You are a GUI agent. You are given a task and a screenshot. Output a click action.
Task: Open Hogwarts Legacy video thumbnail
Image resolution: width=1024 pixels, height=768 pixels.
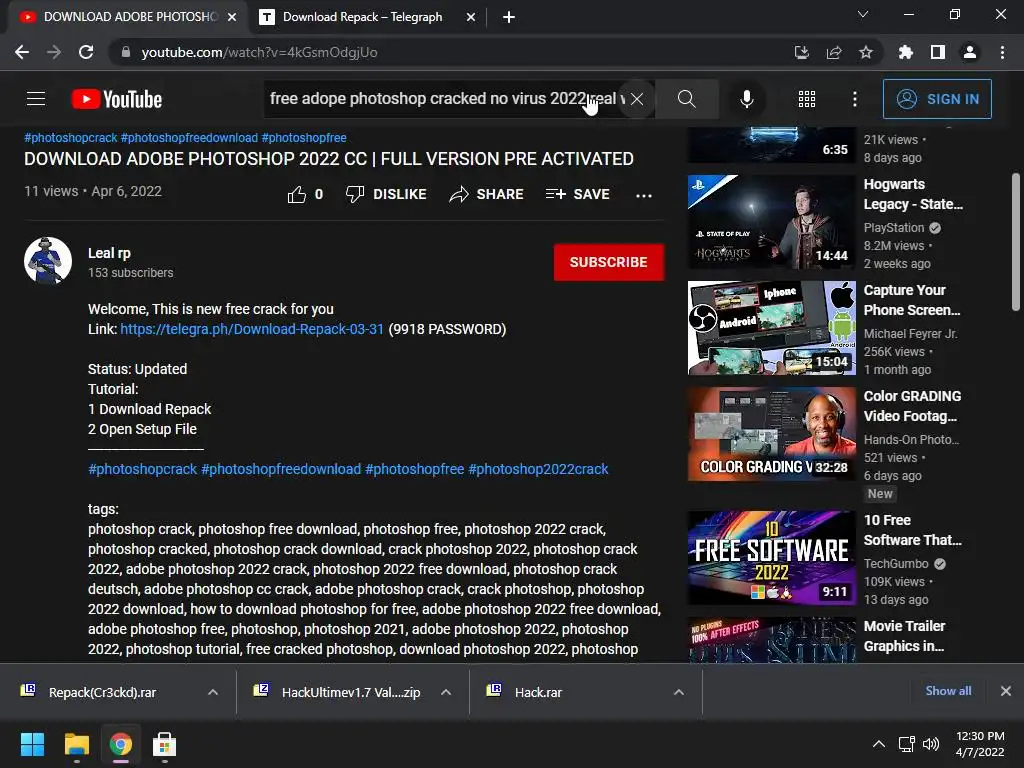772,222
